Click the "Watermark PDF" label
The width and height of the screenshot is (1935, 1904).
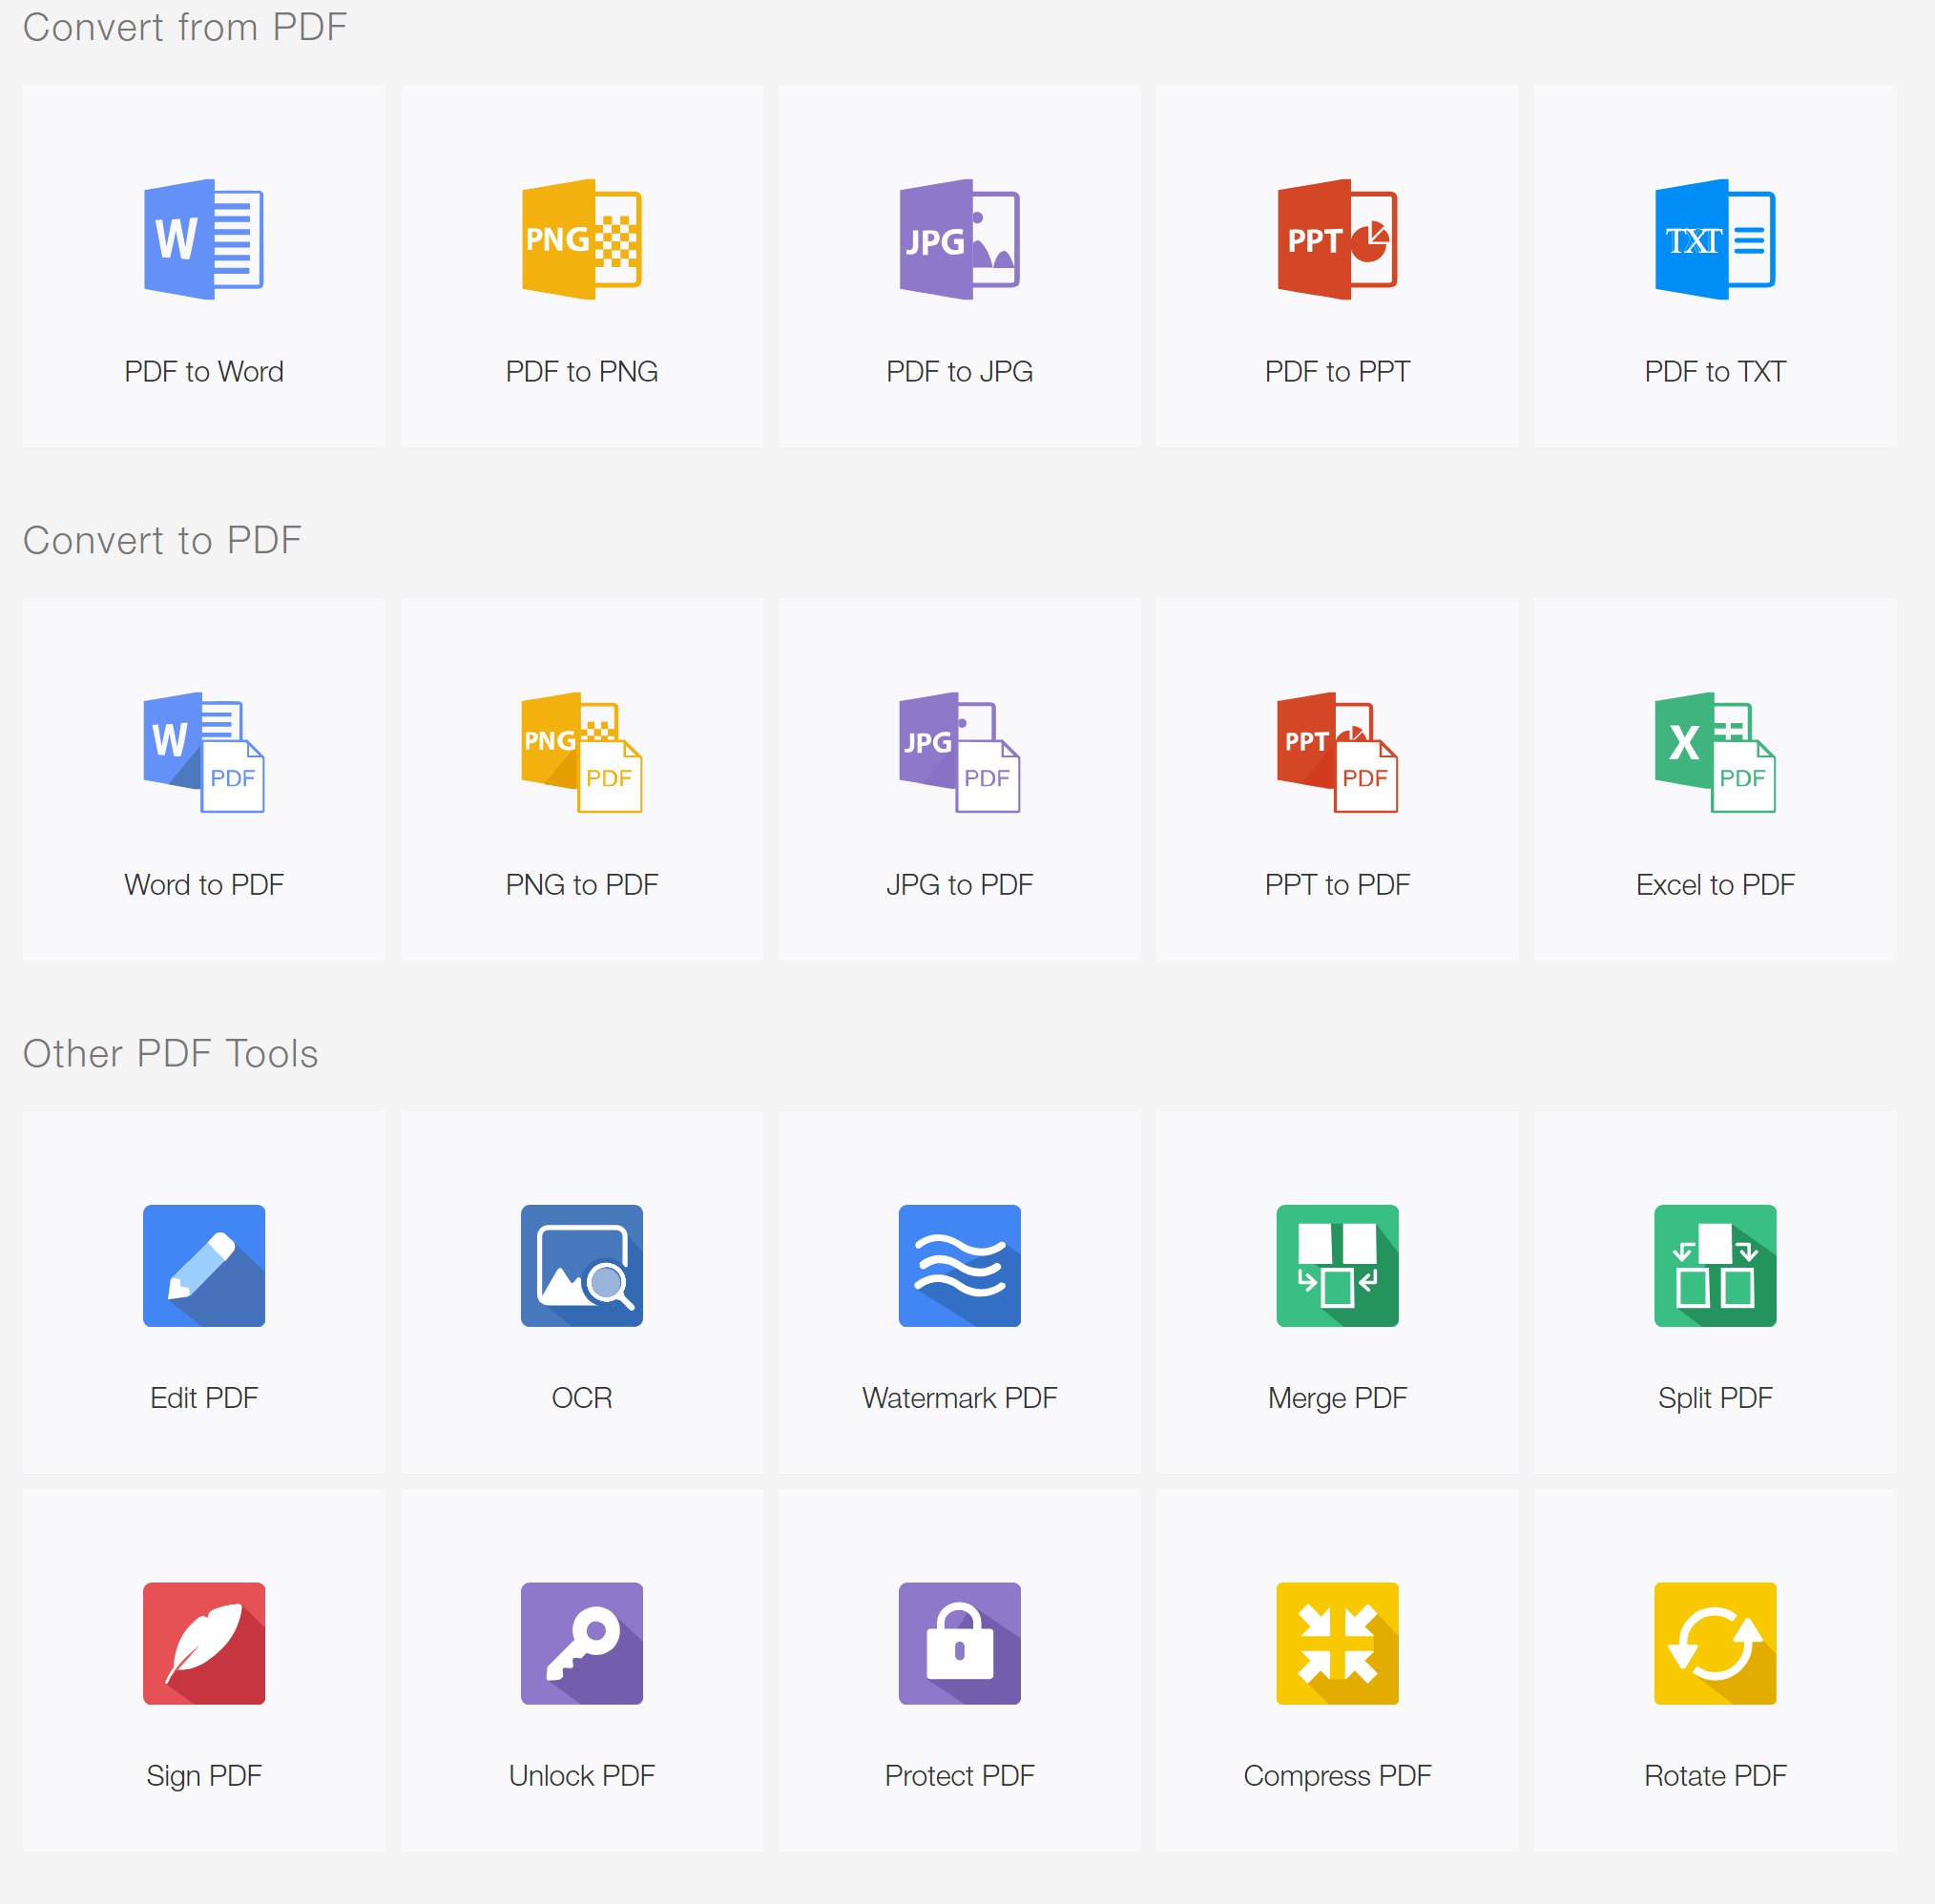point(960,1398)
